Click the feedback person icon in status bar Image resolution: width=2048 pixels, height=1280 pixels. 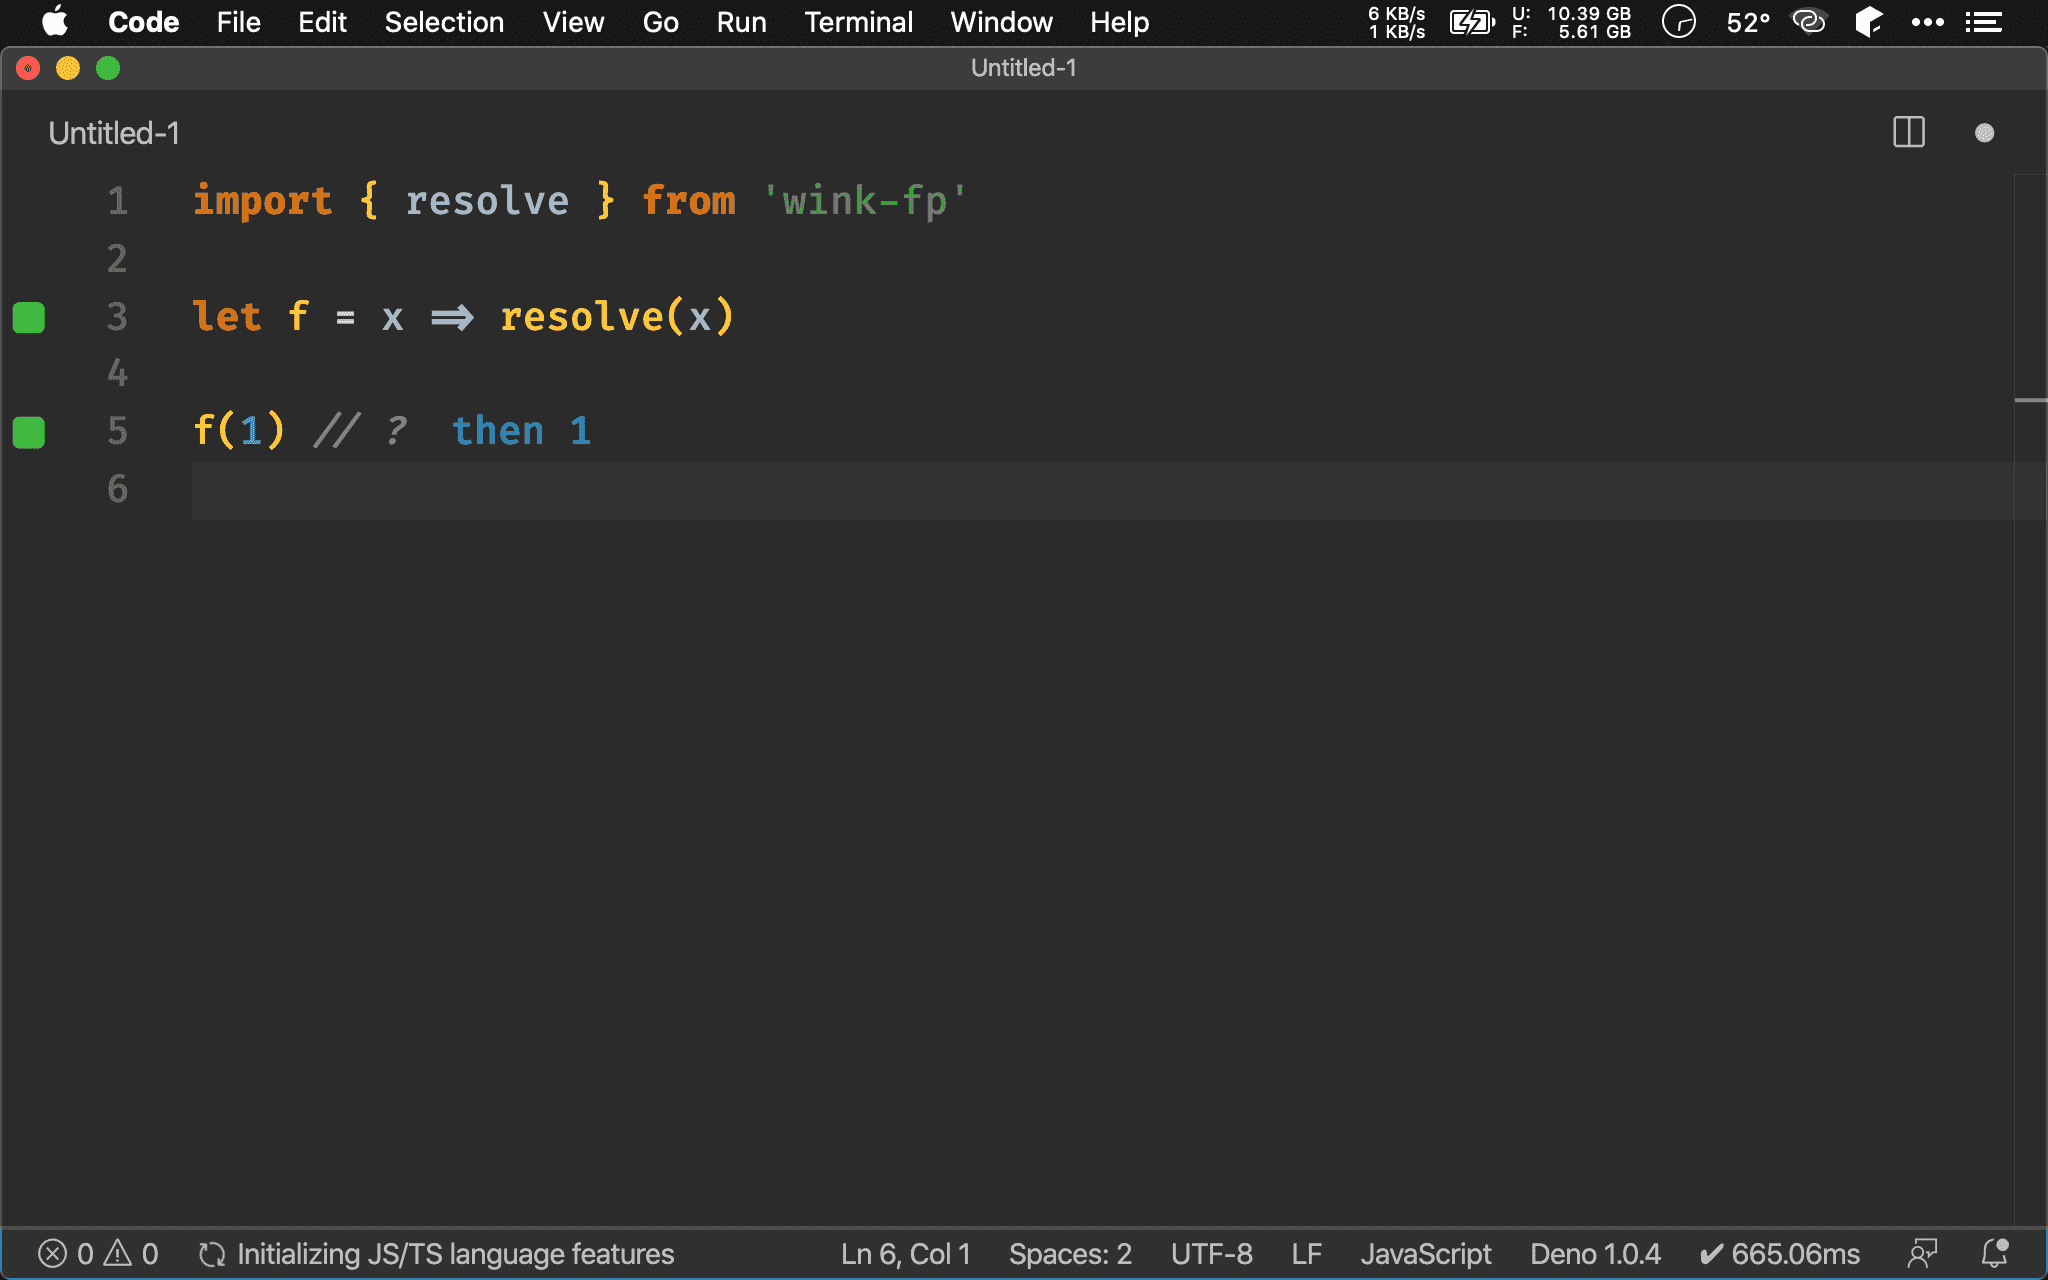1922,1254
